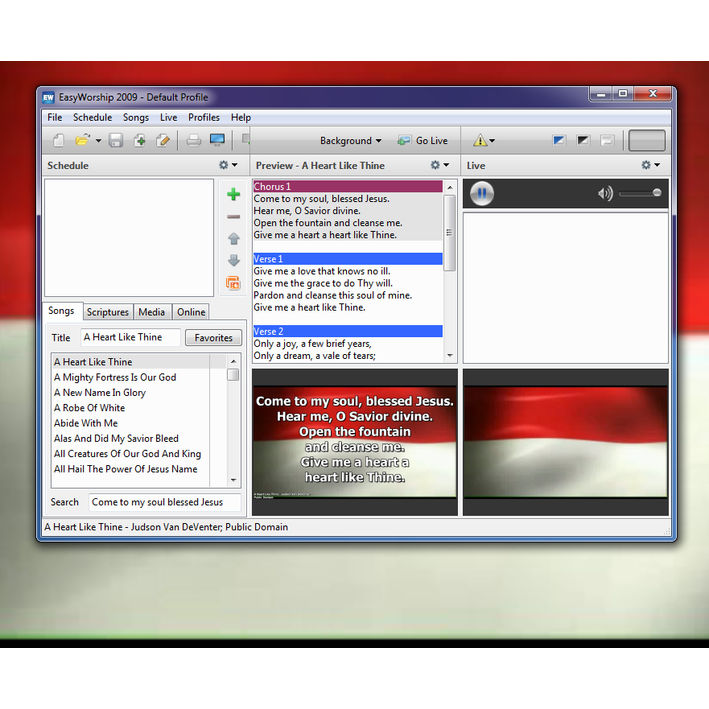Toggle the Clear screen button (faded icon)
The height and width of the screenshot is (709, 709).
[x=607, y=140]
